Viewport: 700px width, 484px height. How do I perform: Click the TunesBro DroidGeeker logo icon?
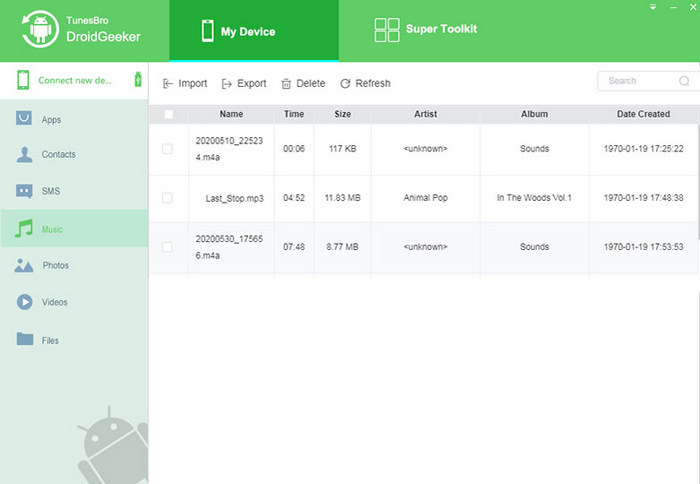[x=40, y=29]
